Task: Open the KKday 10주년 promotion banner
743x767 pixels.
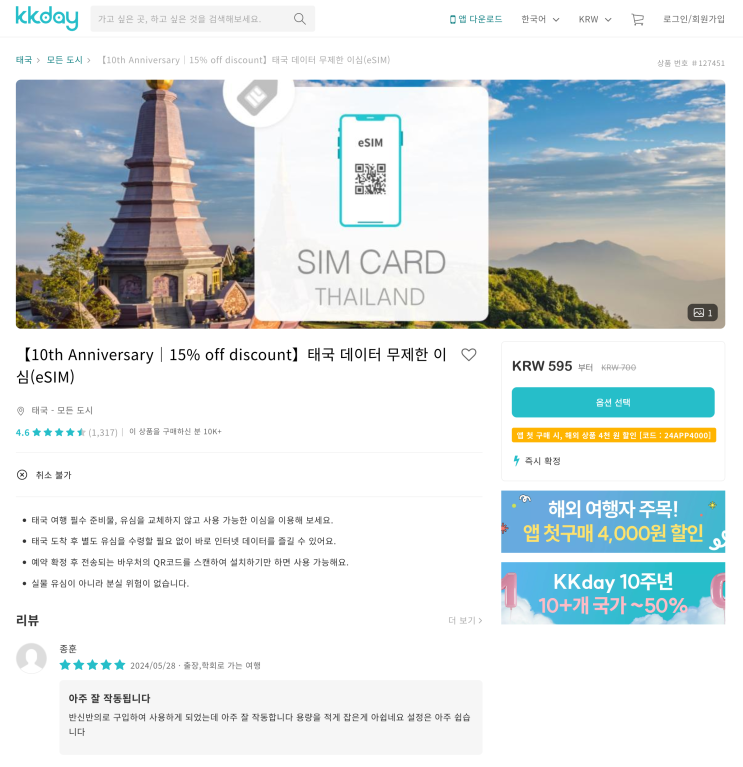Action: click(x=613, y=593)
